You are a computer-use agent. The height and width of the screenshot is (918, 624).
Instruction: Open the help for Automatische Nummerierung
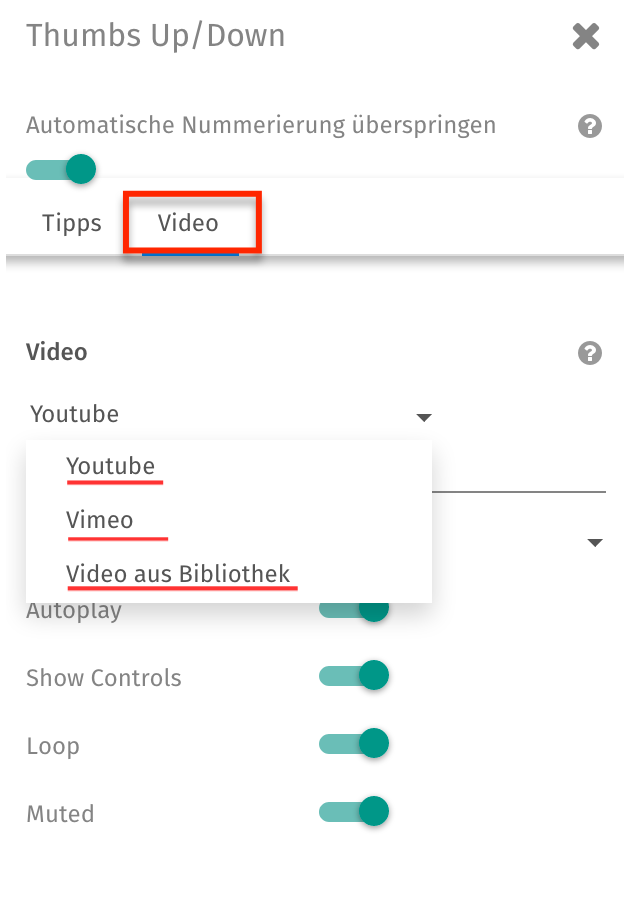pyautogui.click(x=589, y=126)
